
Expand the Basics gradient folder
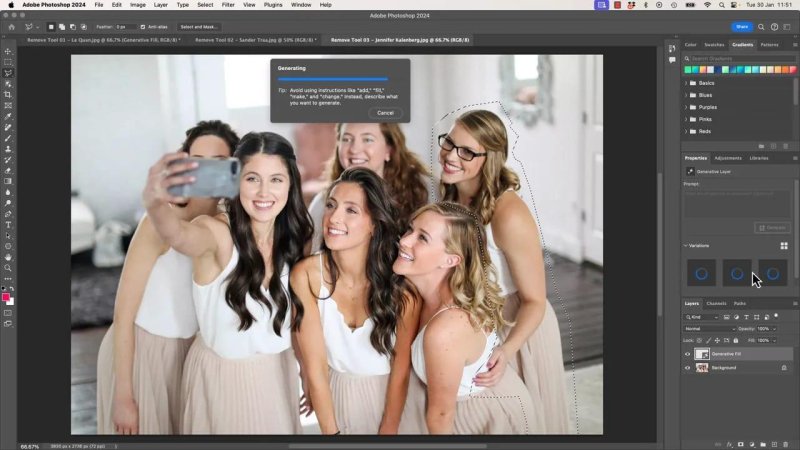tap(686, 83)
